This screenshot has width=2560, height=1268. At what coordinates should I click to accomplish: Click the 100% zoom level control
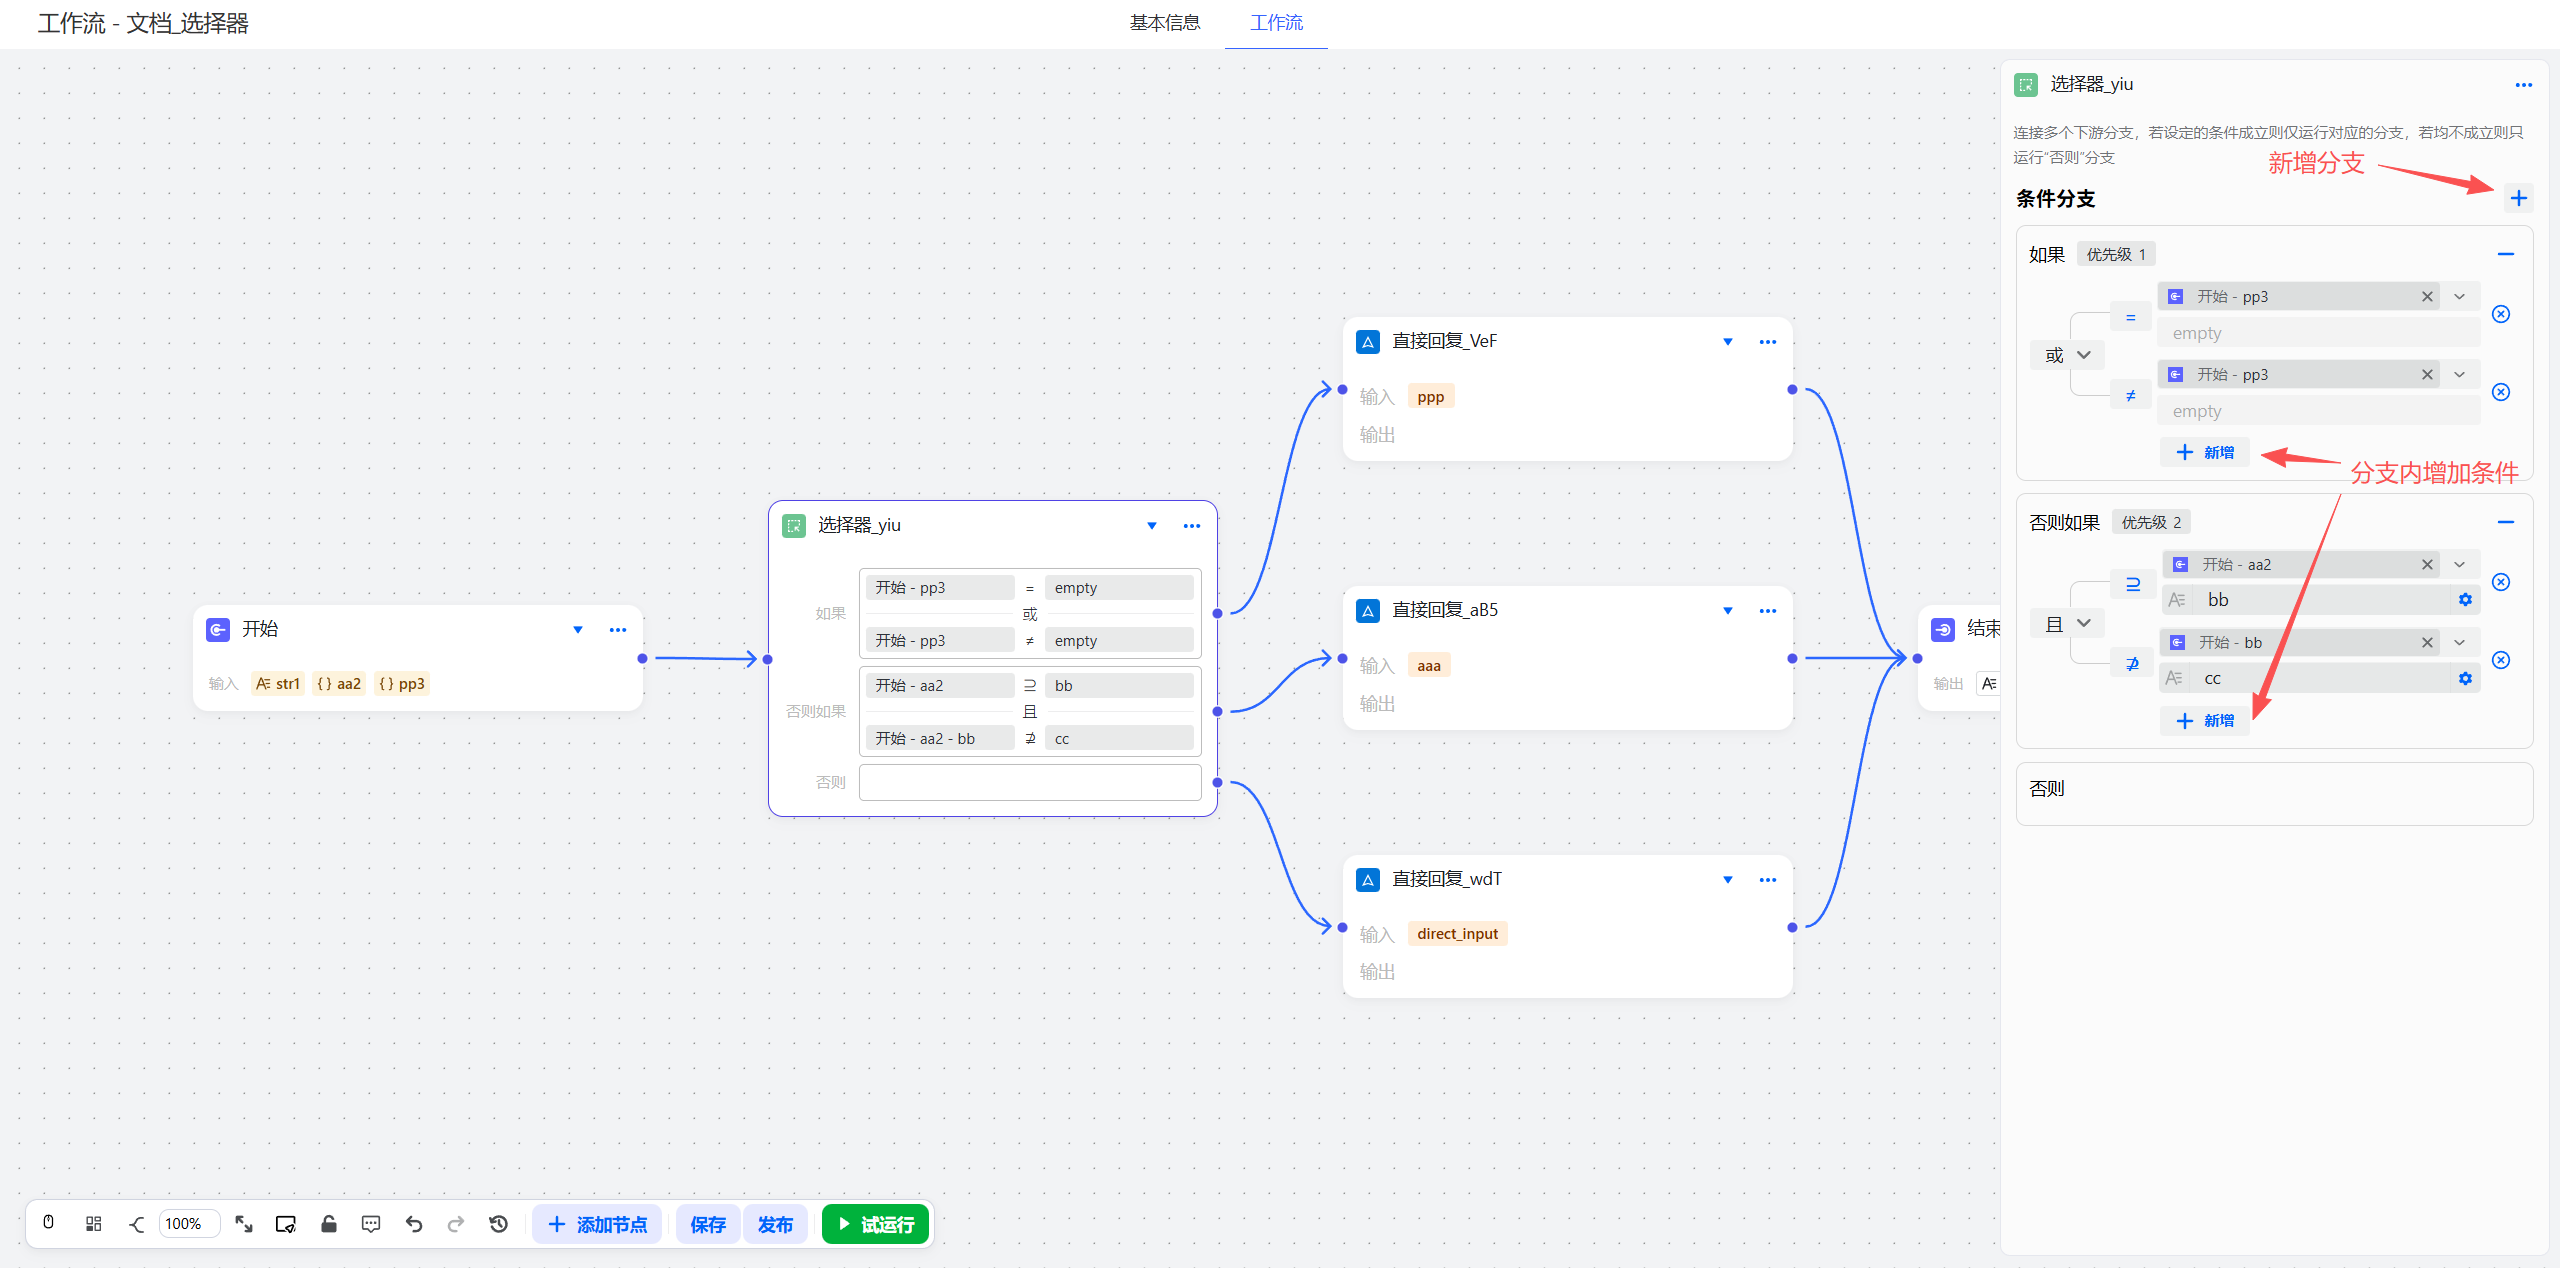(188, 1223)
